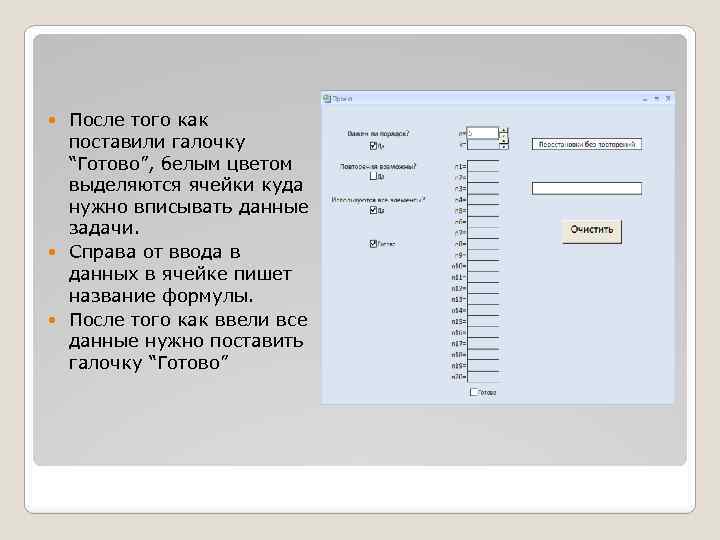The image size is (720, 540).
Task: Click the n5= input cell
Action: [483, 211]
